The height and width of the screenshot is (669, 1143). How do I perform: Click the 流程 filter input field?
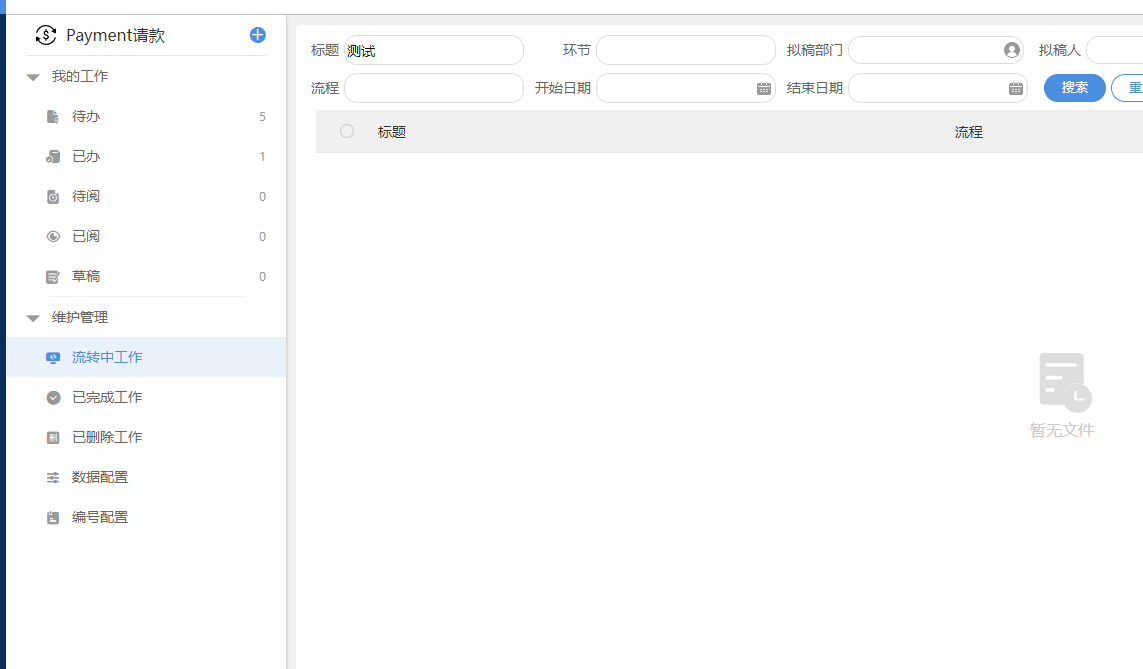tap(433, 88)
